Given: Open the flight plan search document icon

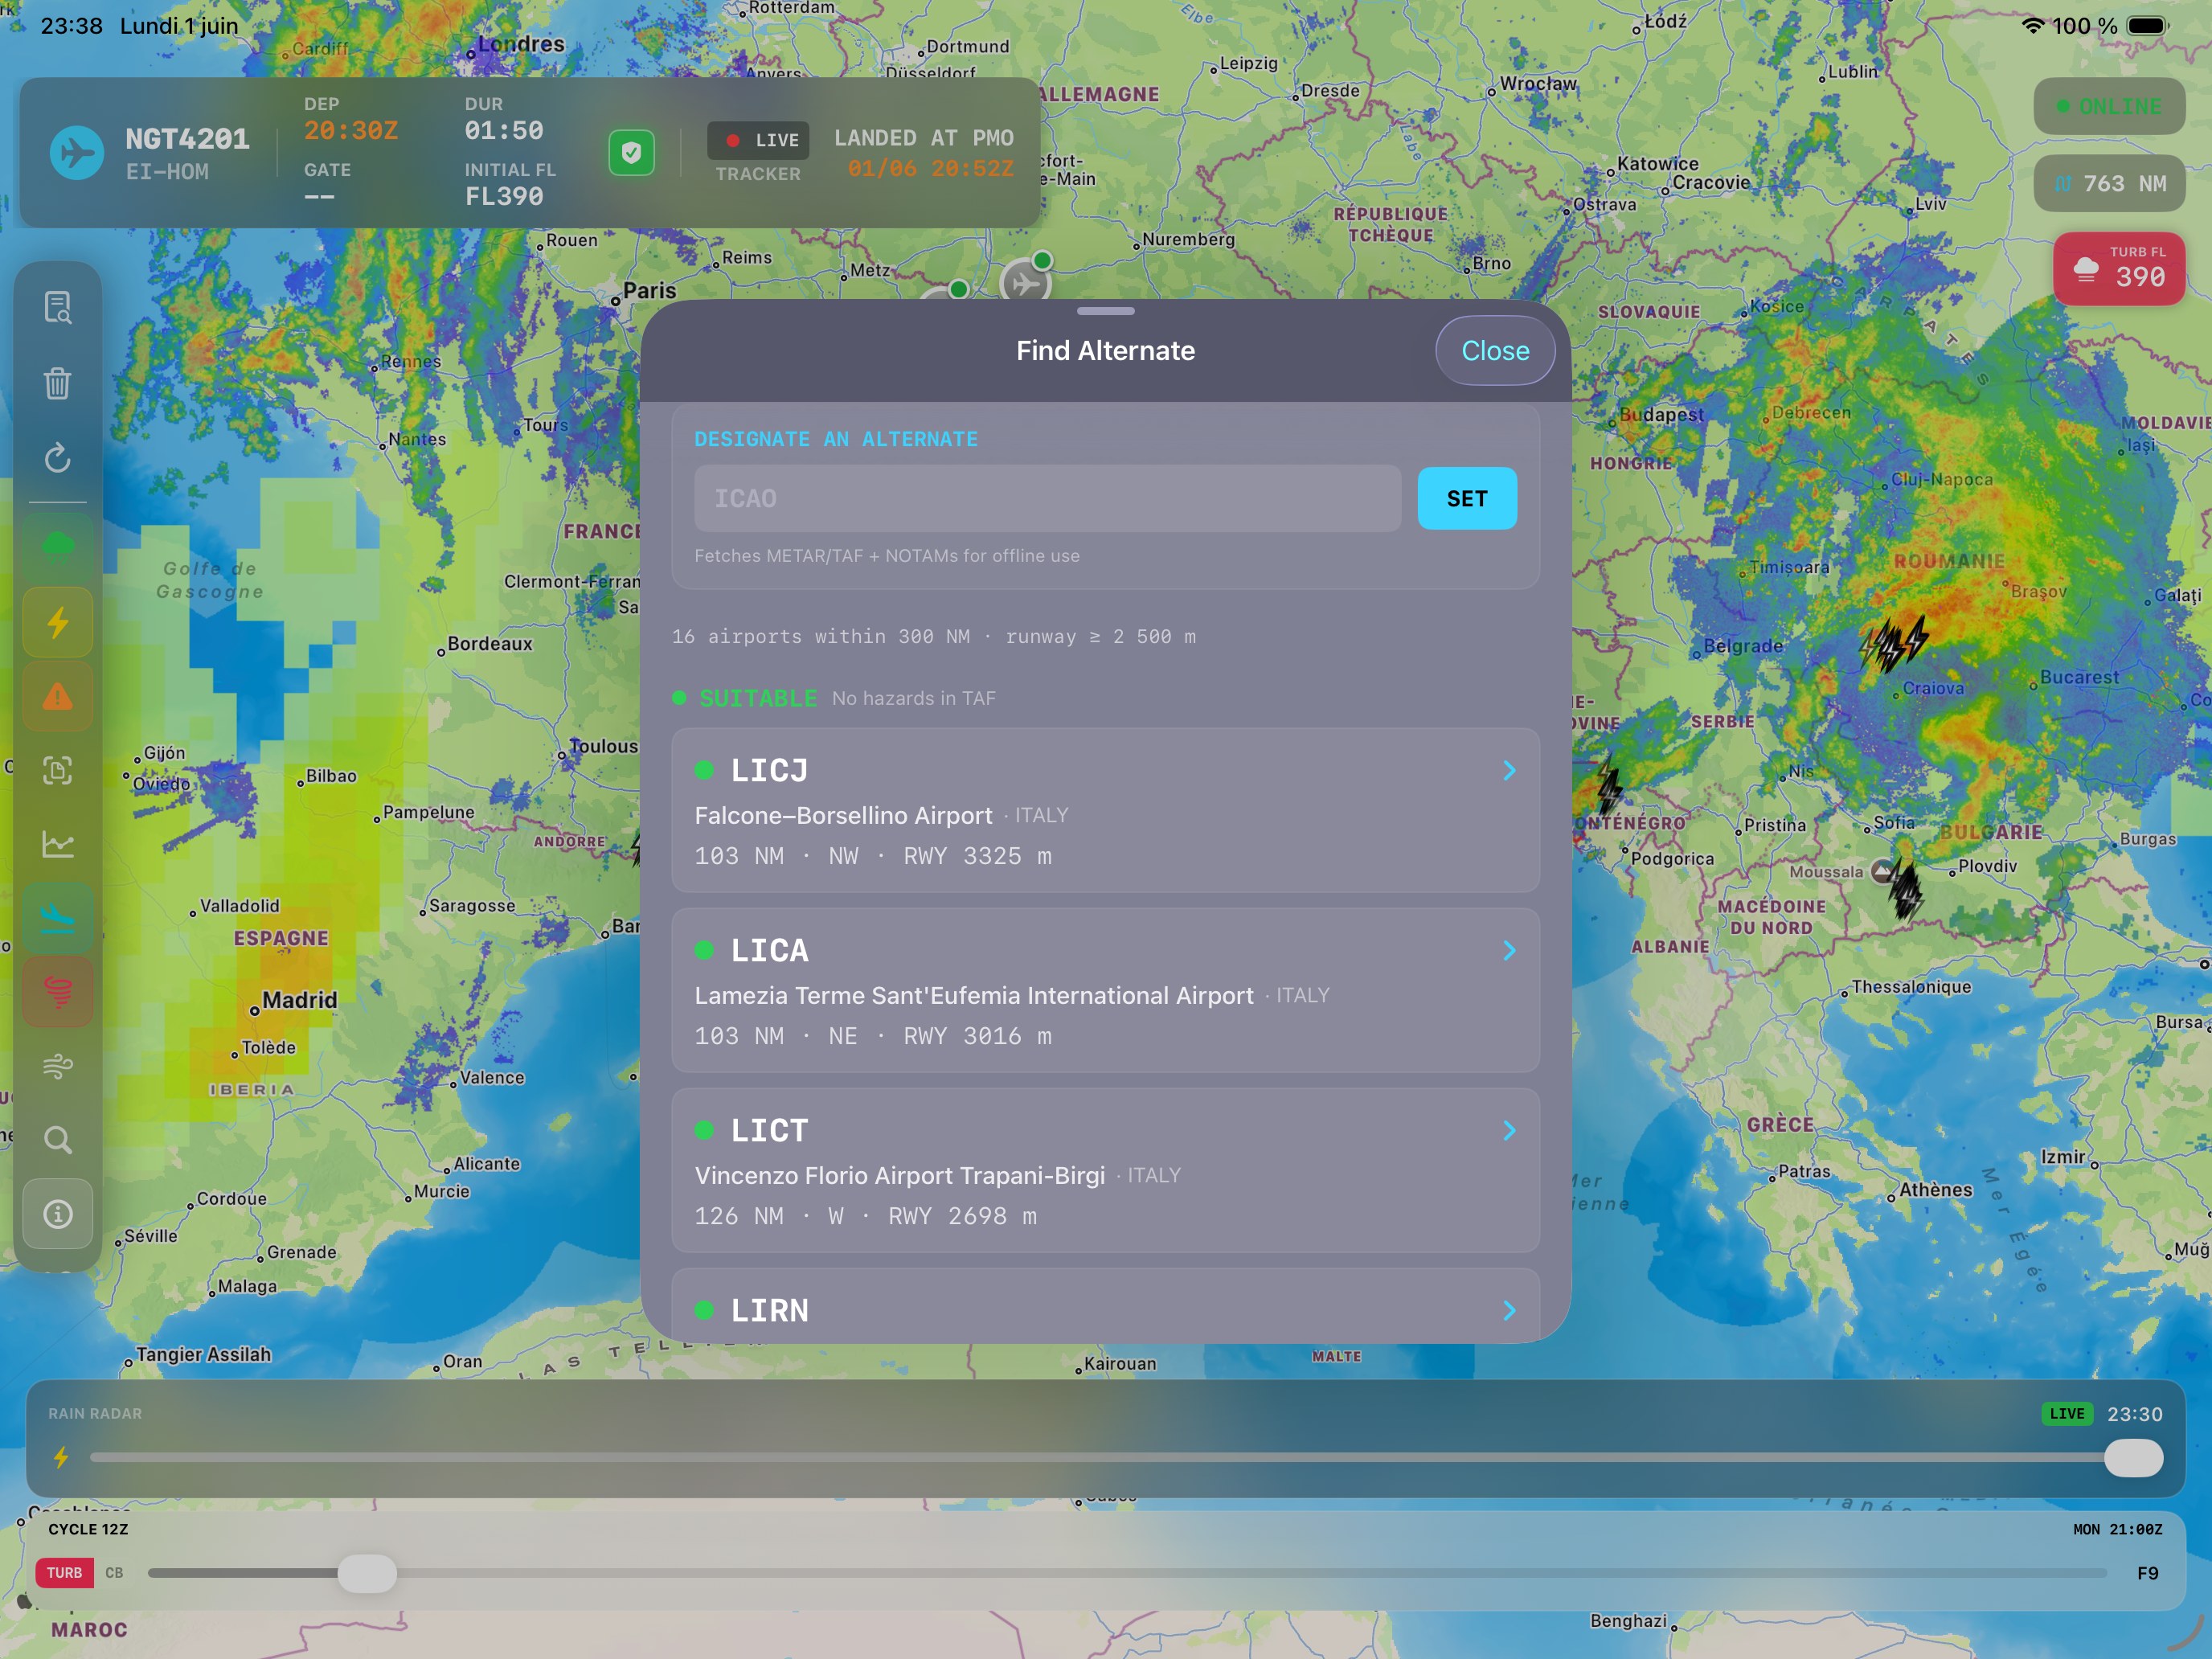Looking at the screenshot, I should (x=58, y=307).
